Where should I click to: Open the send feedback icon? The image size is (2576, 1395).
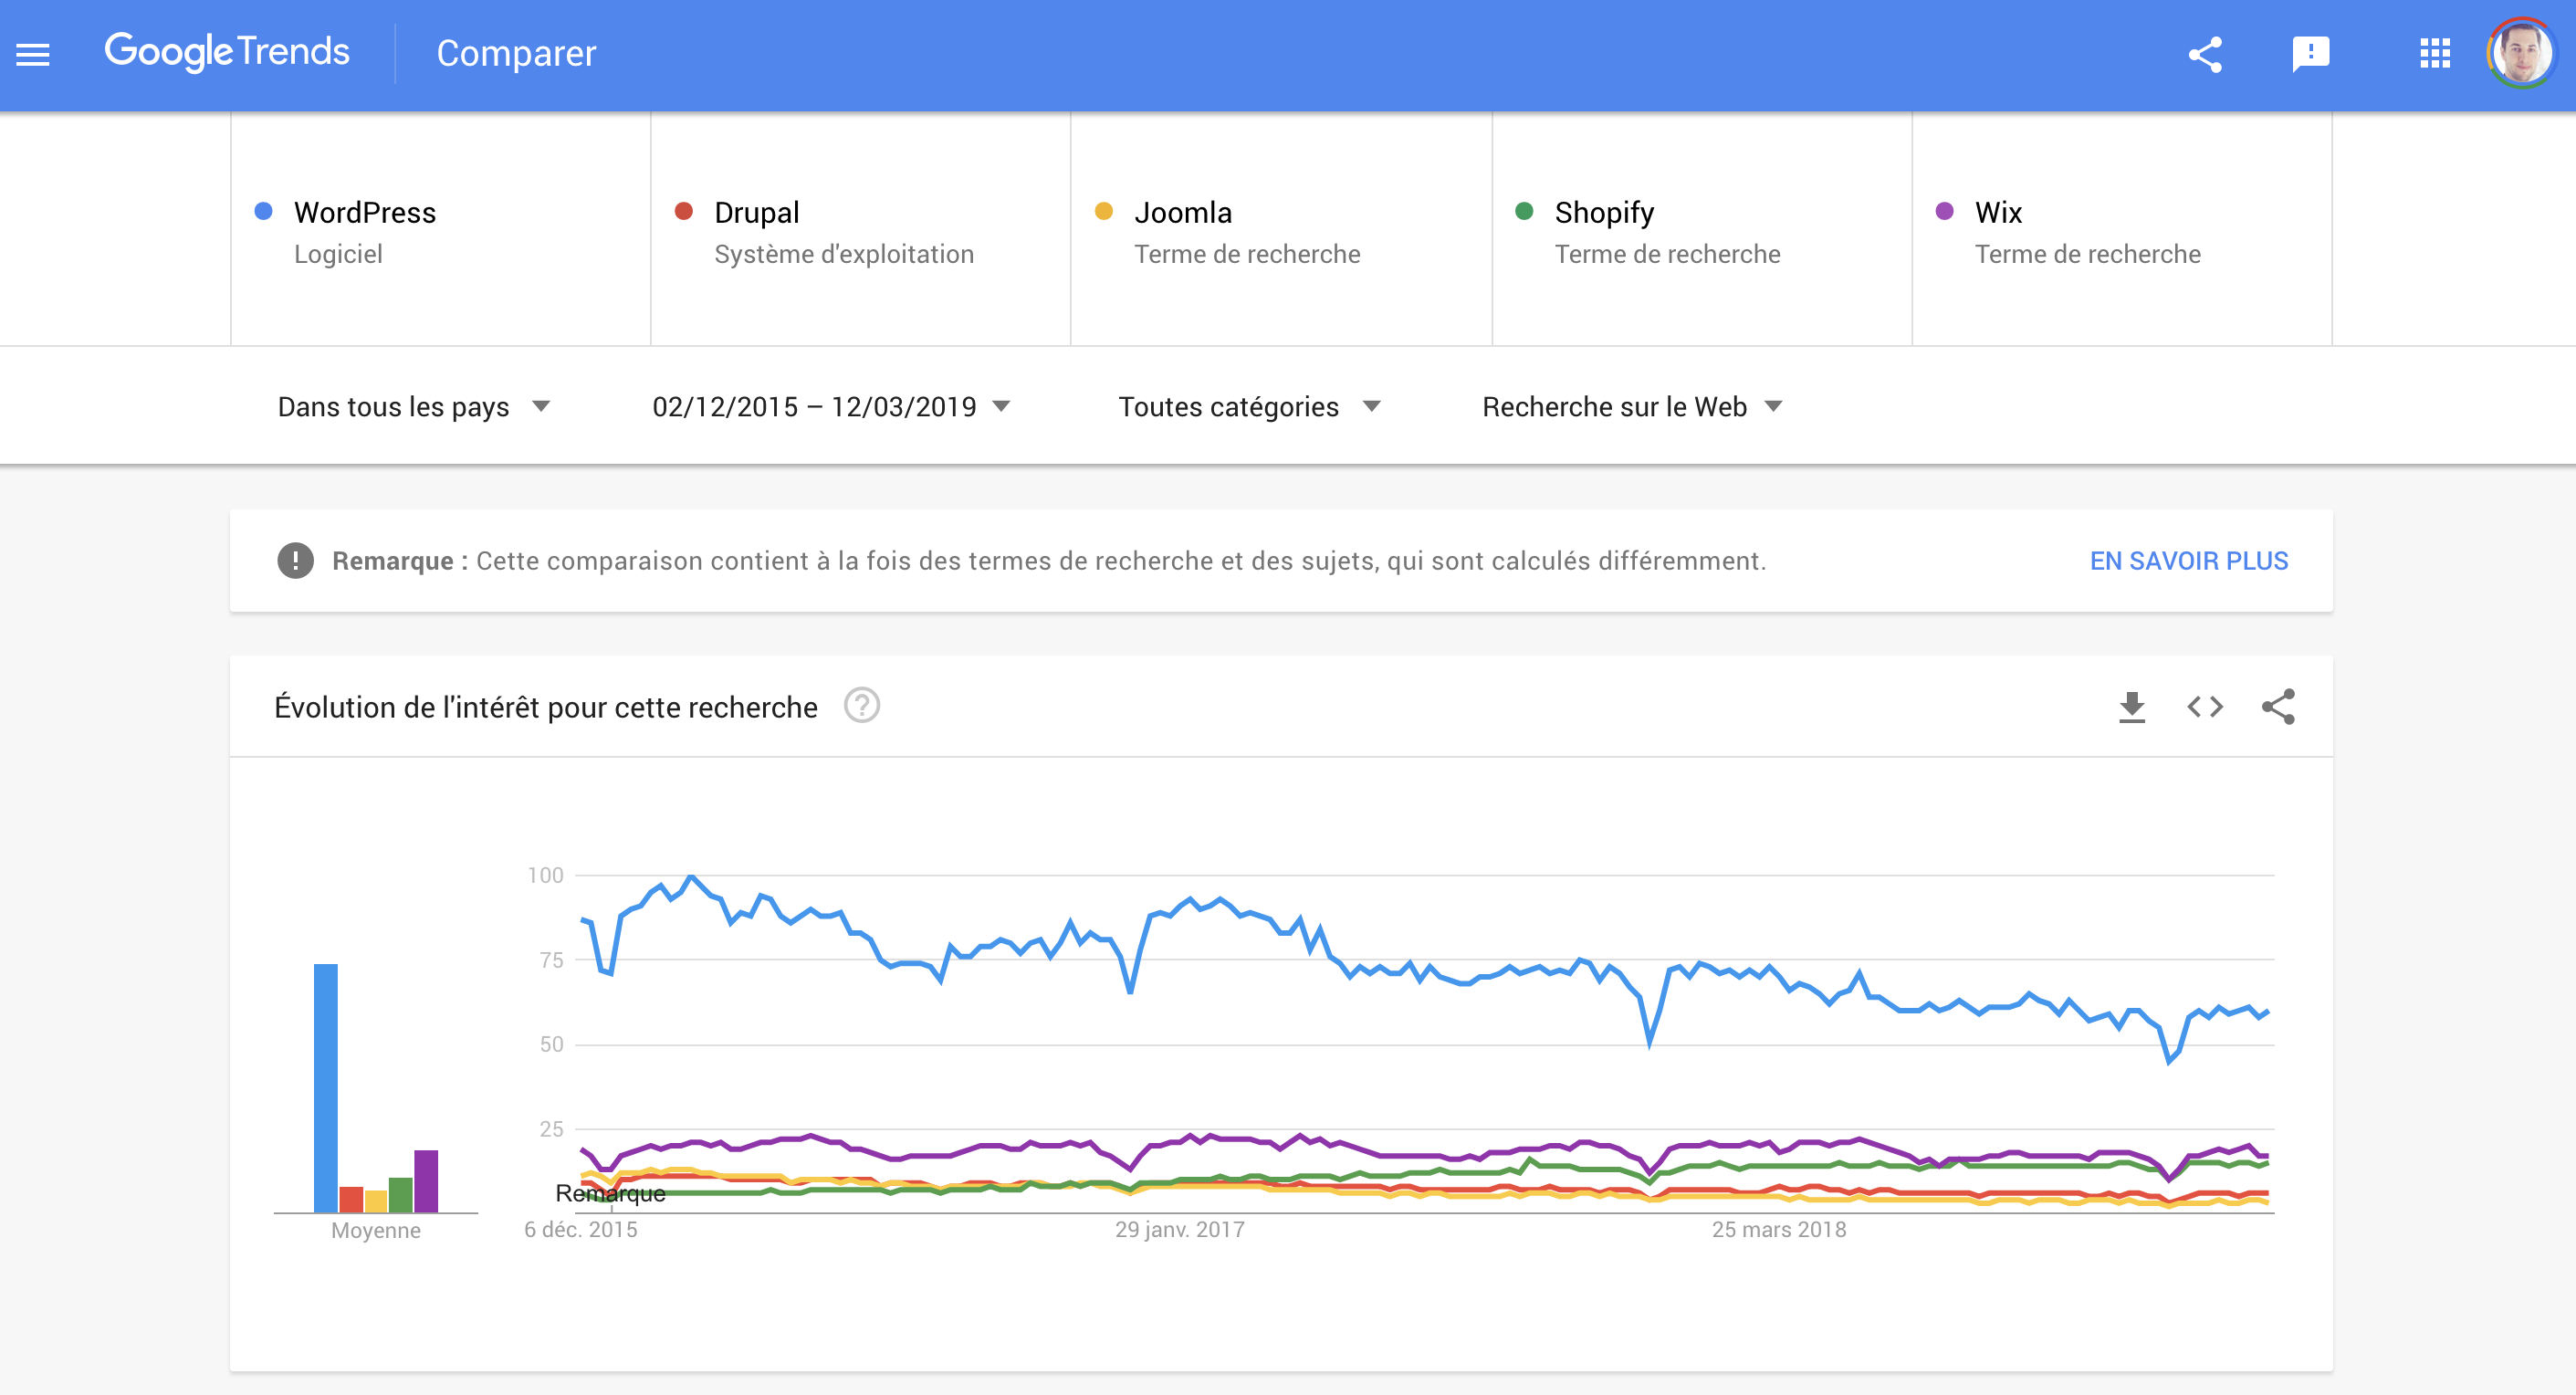click(2310, 54)
